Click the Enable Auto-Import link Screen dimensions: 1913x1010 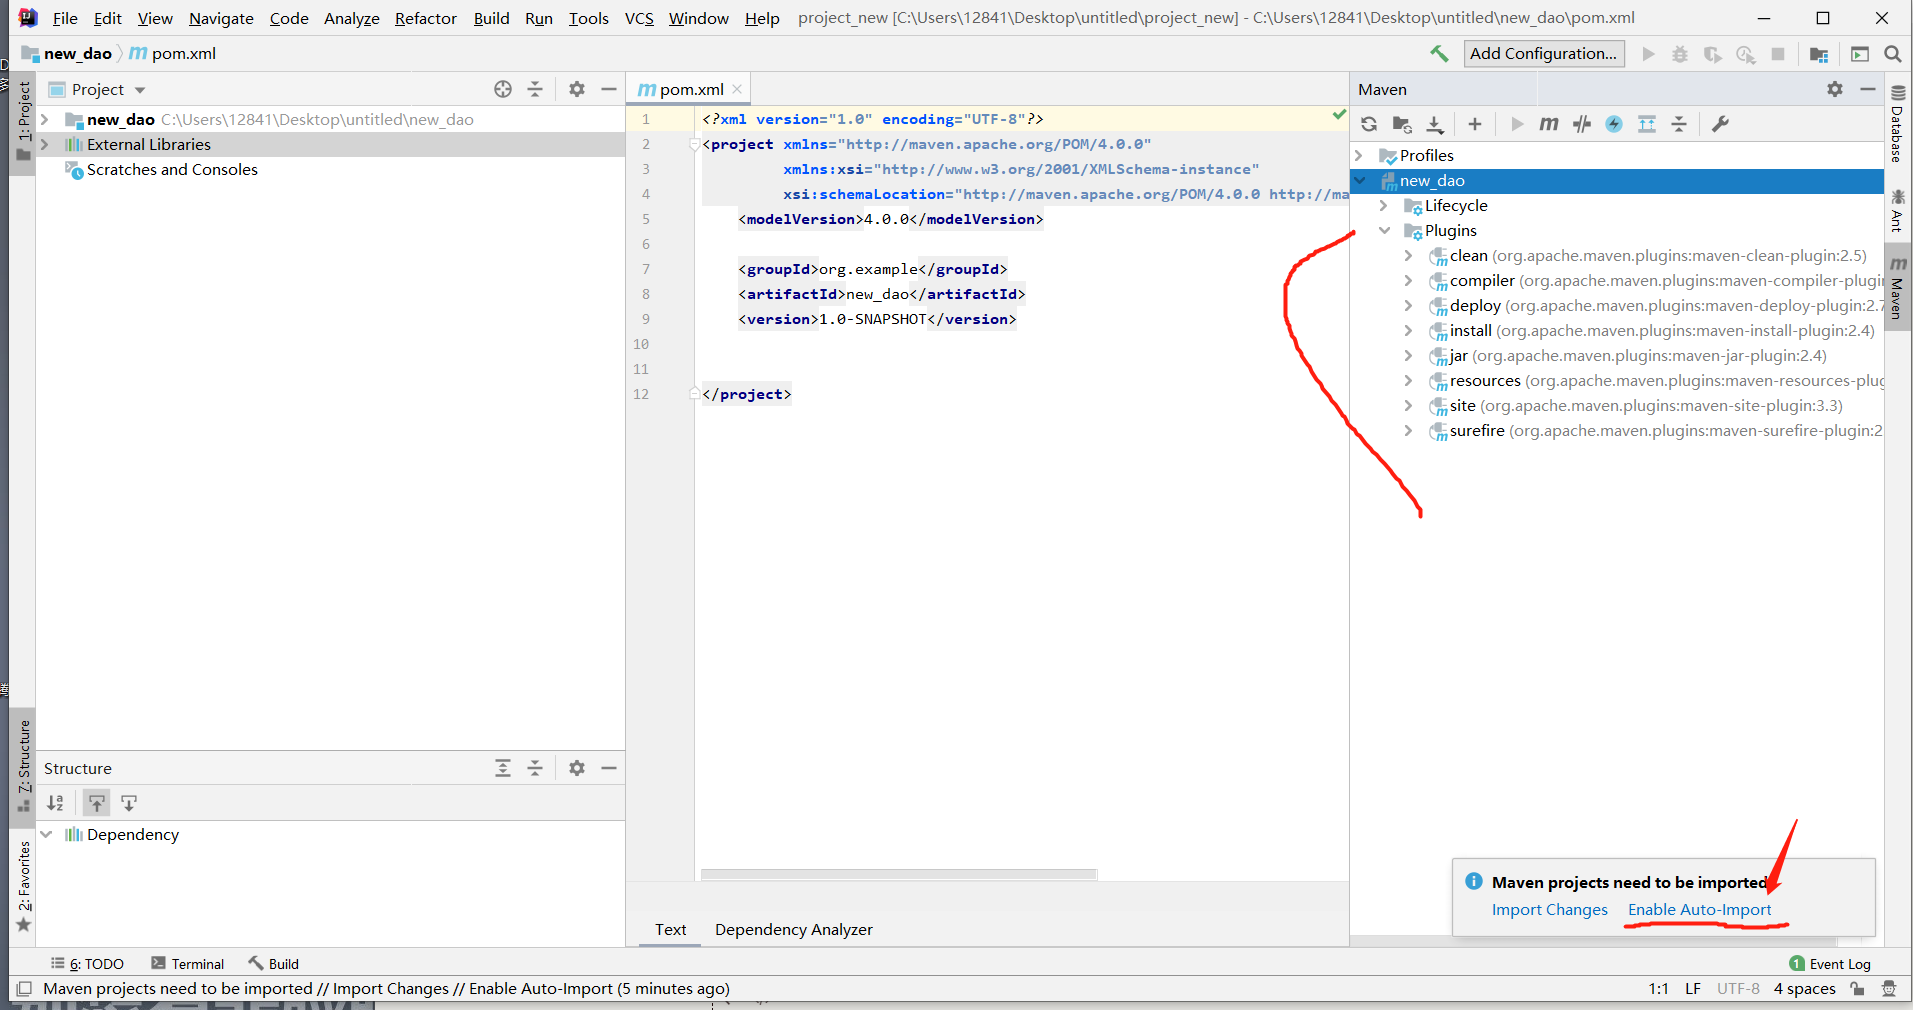click(x=1700, y=910)
